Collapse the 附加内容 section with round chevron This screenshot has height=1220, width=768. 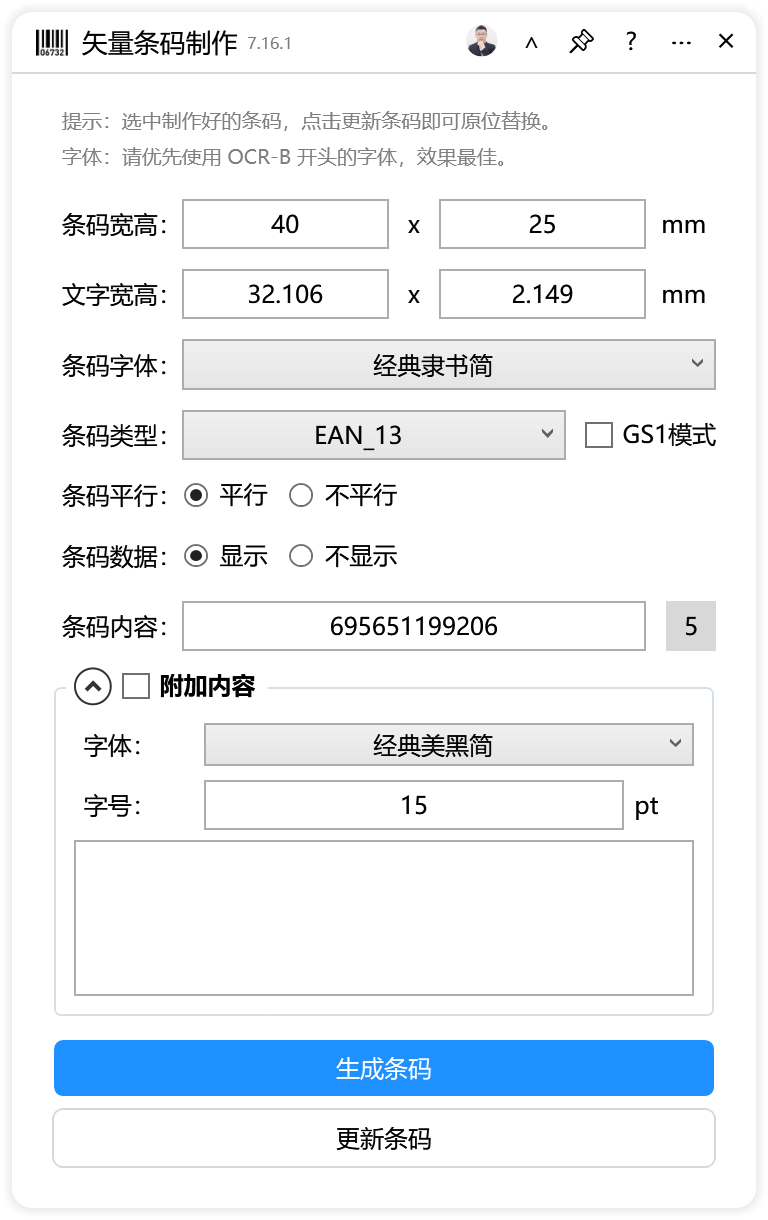click(93, 686)
